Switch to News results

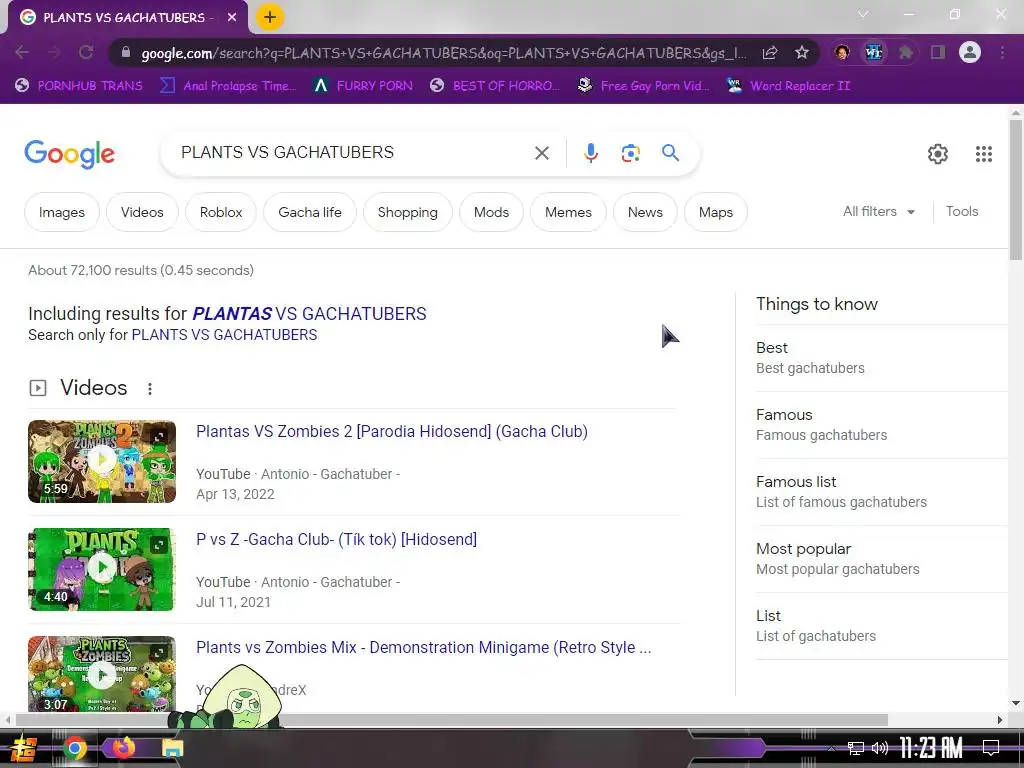pos(645,212)
